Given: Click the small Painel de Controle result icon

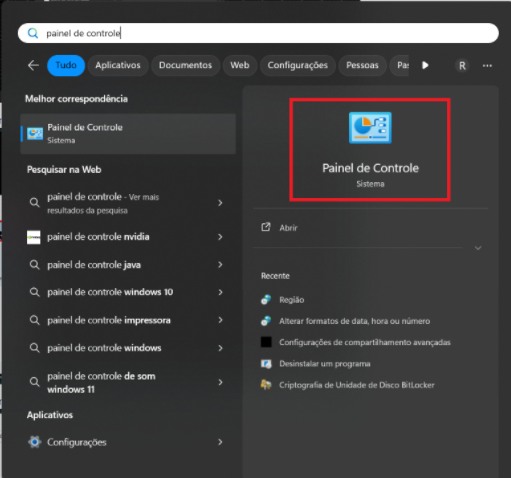Looking at the screenshot, I should pos(35,134).
